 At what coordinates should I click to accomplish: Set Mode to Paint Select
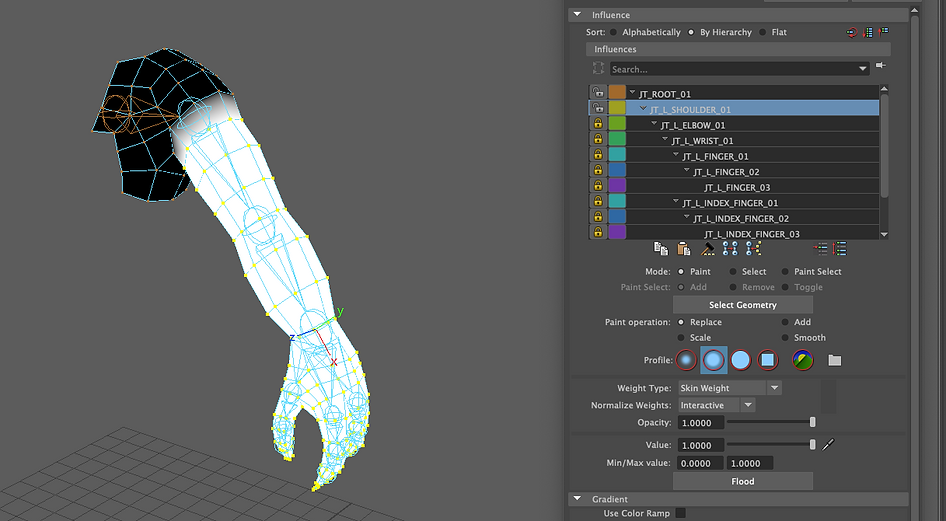[785, 271]
